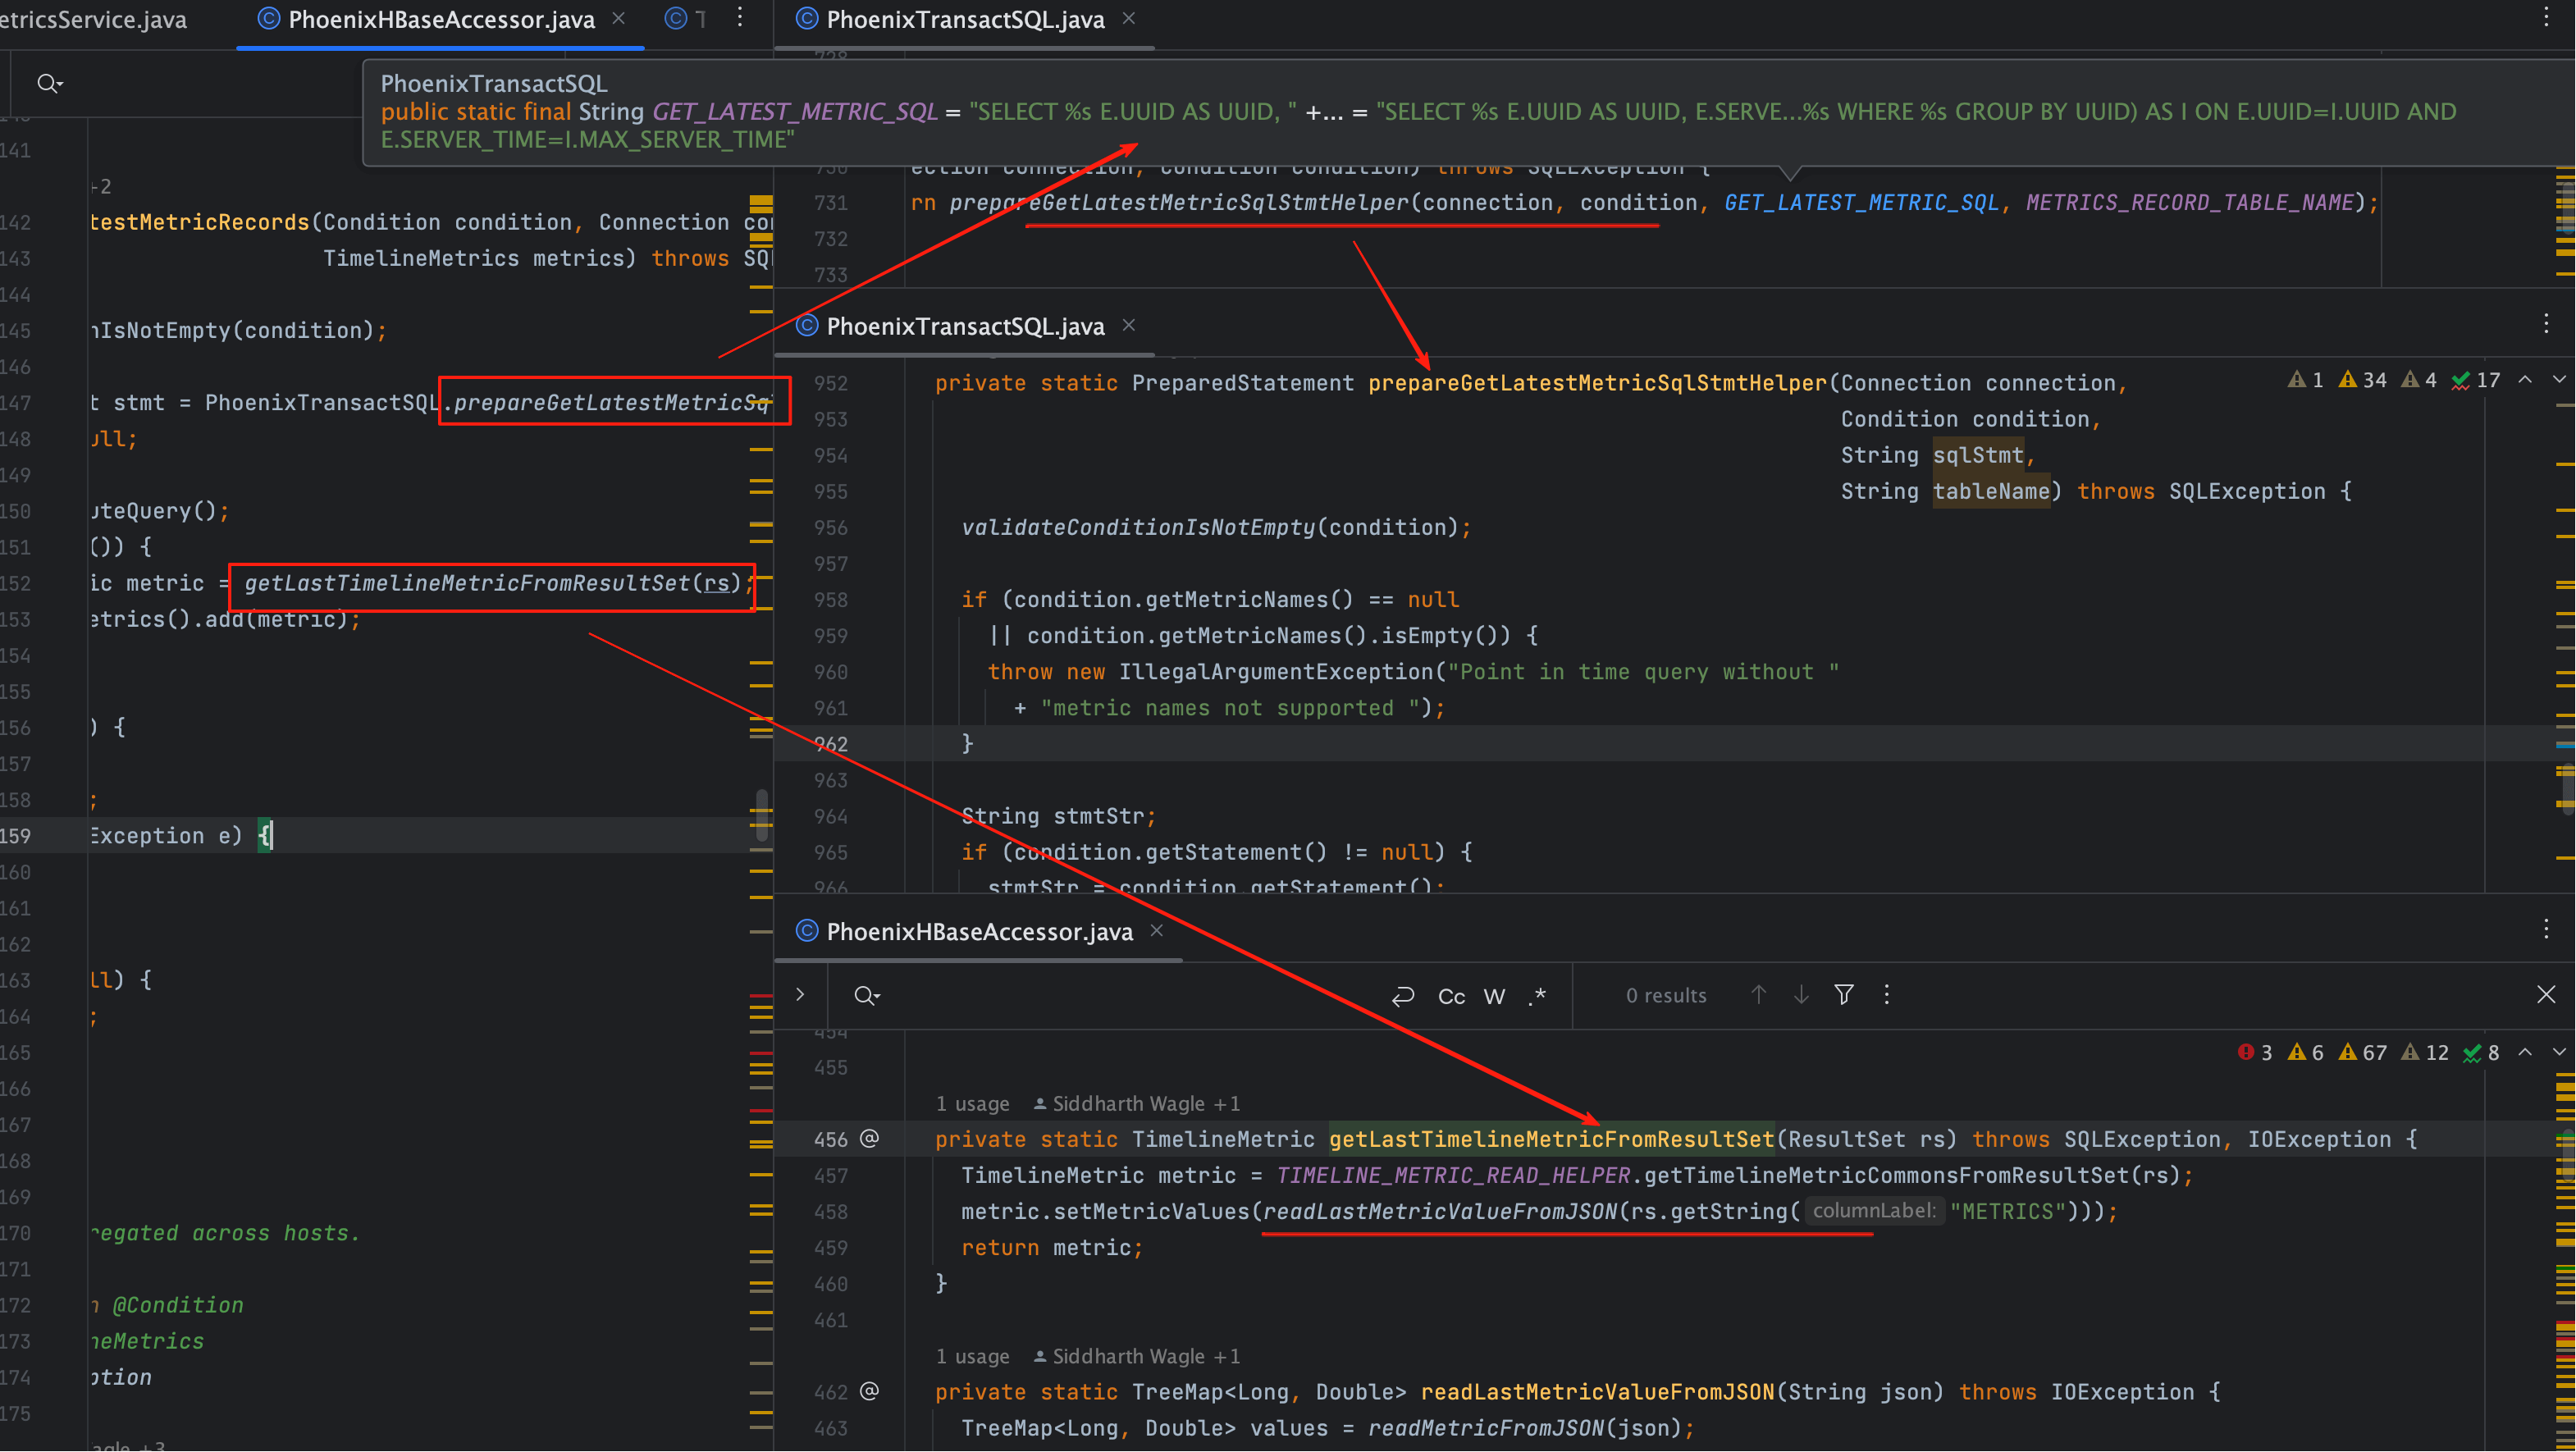Image resolution: width=2576 pixels, height=1452 pixels.
Task: Click the 4 weak warnings indicator in middle editor
Action: tap(2419, 380)
